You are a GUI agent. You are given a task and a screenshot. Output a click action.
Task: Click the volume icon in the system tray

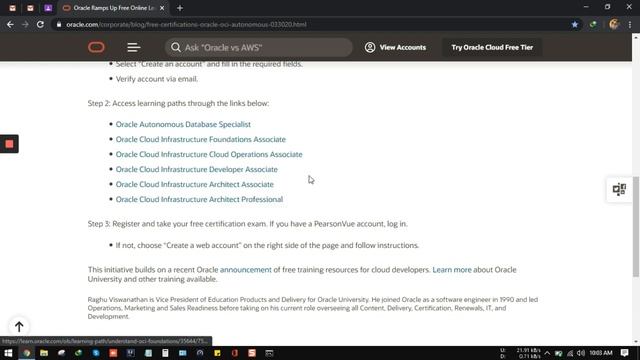tap(580, 353)
